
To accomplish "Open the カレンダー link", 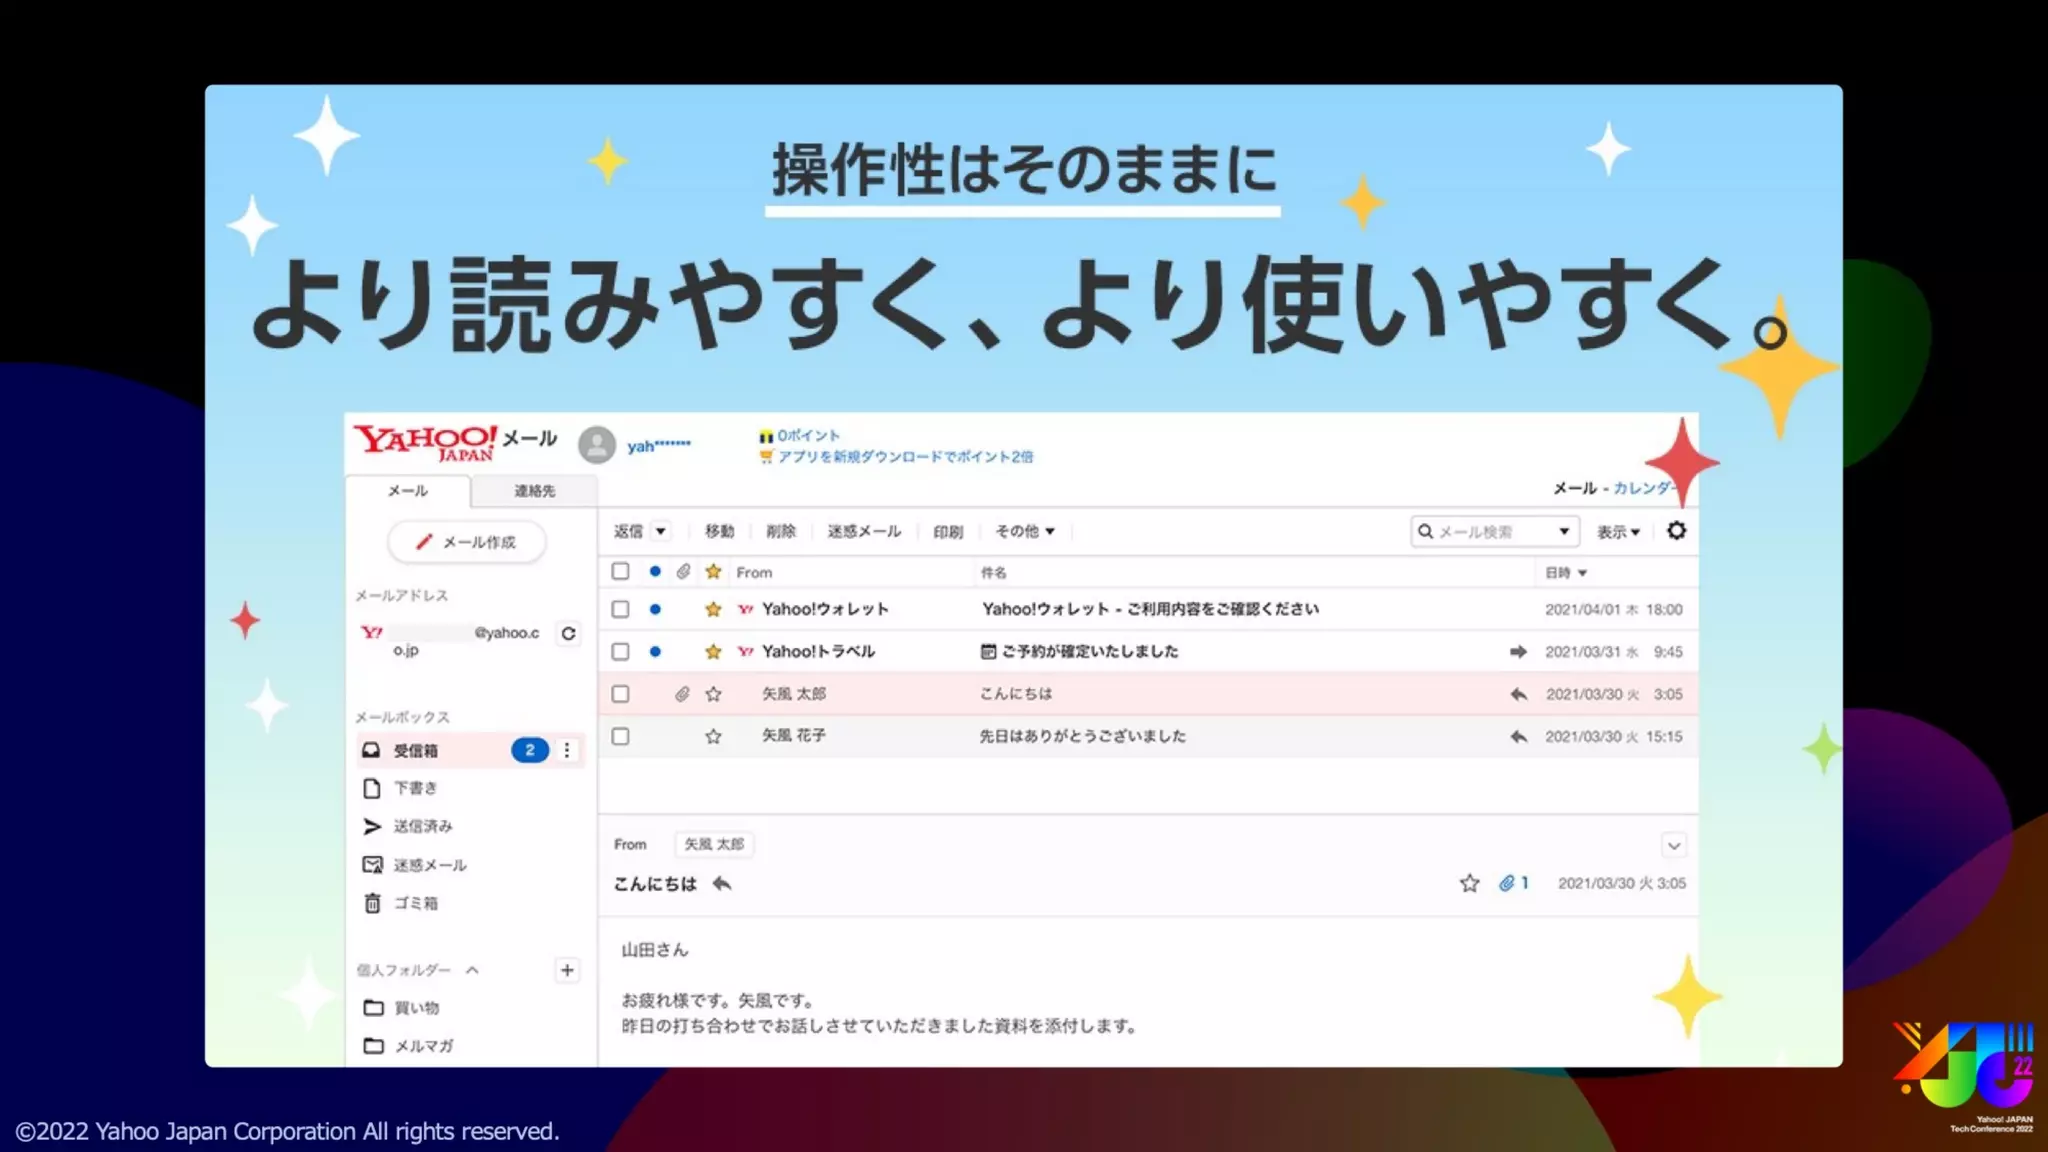I will point(1643,488).
